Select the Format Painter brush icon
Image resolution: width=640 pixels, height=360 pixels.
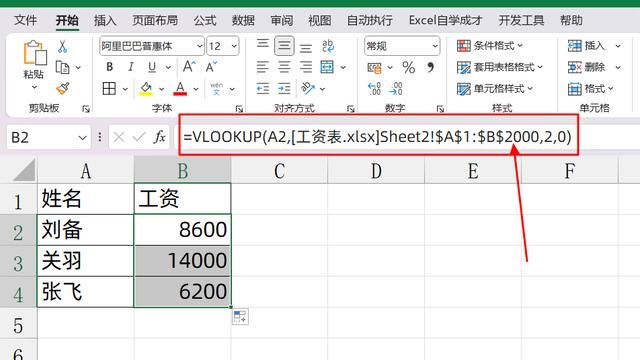coord(62,88)
